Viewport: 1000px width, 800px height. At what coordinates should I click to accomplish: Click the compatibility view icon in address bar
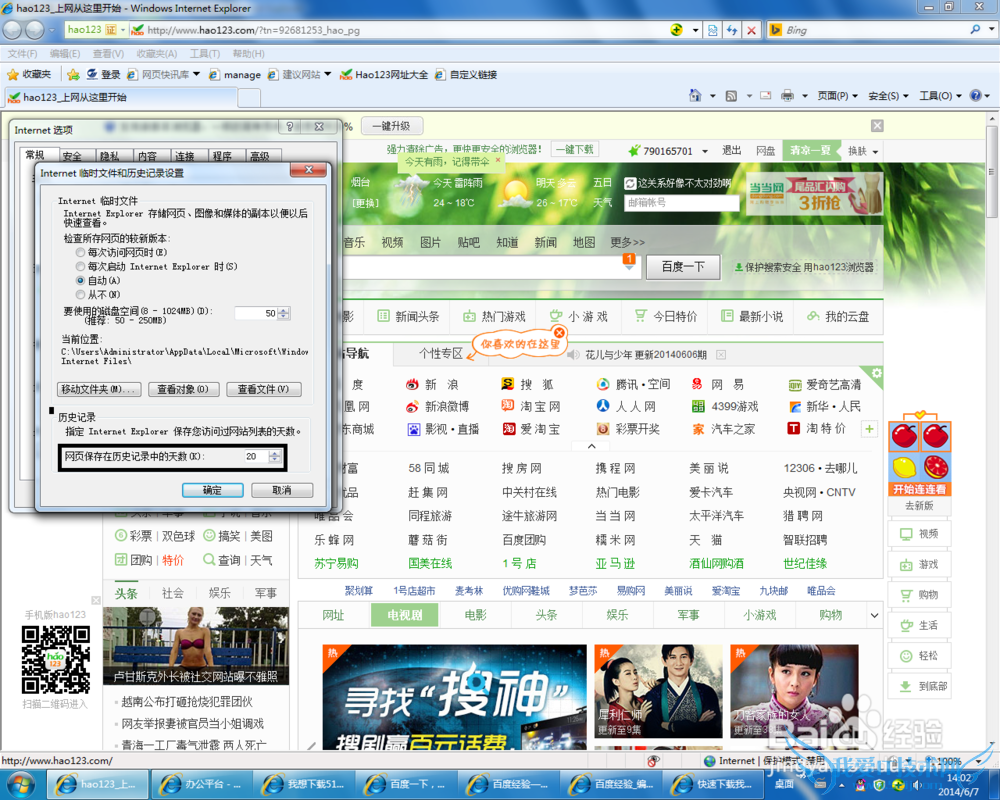712,30
